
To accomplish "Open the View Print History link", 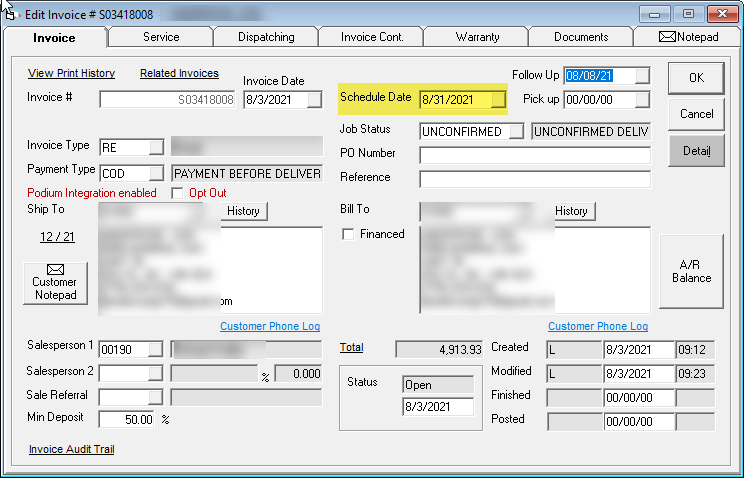I will coord(71,74).
